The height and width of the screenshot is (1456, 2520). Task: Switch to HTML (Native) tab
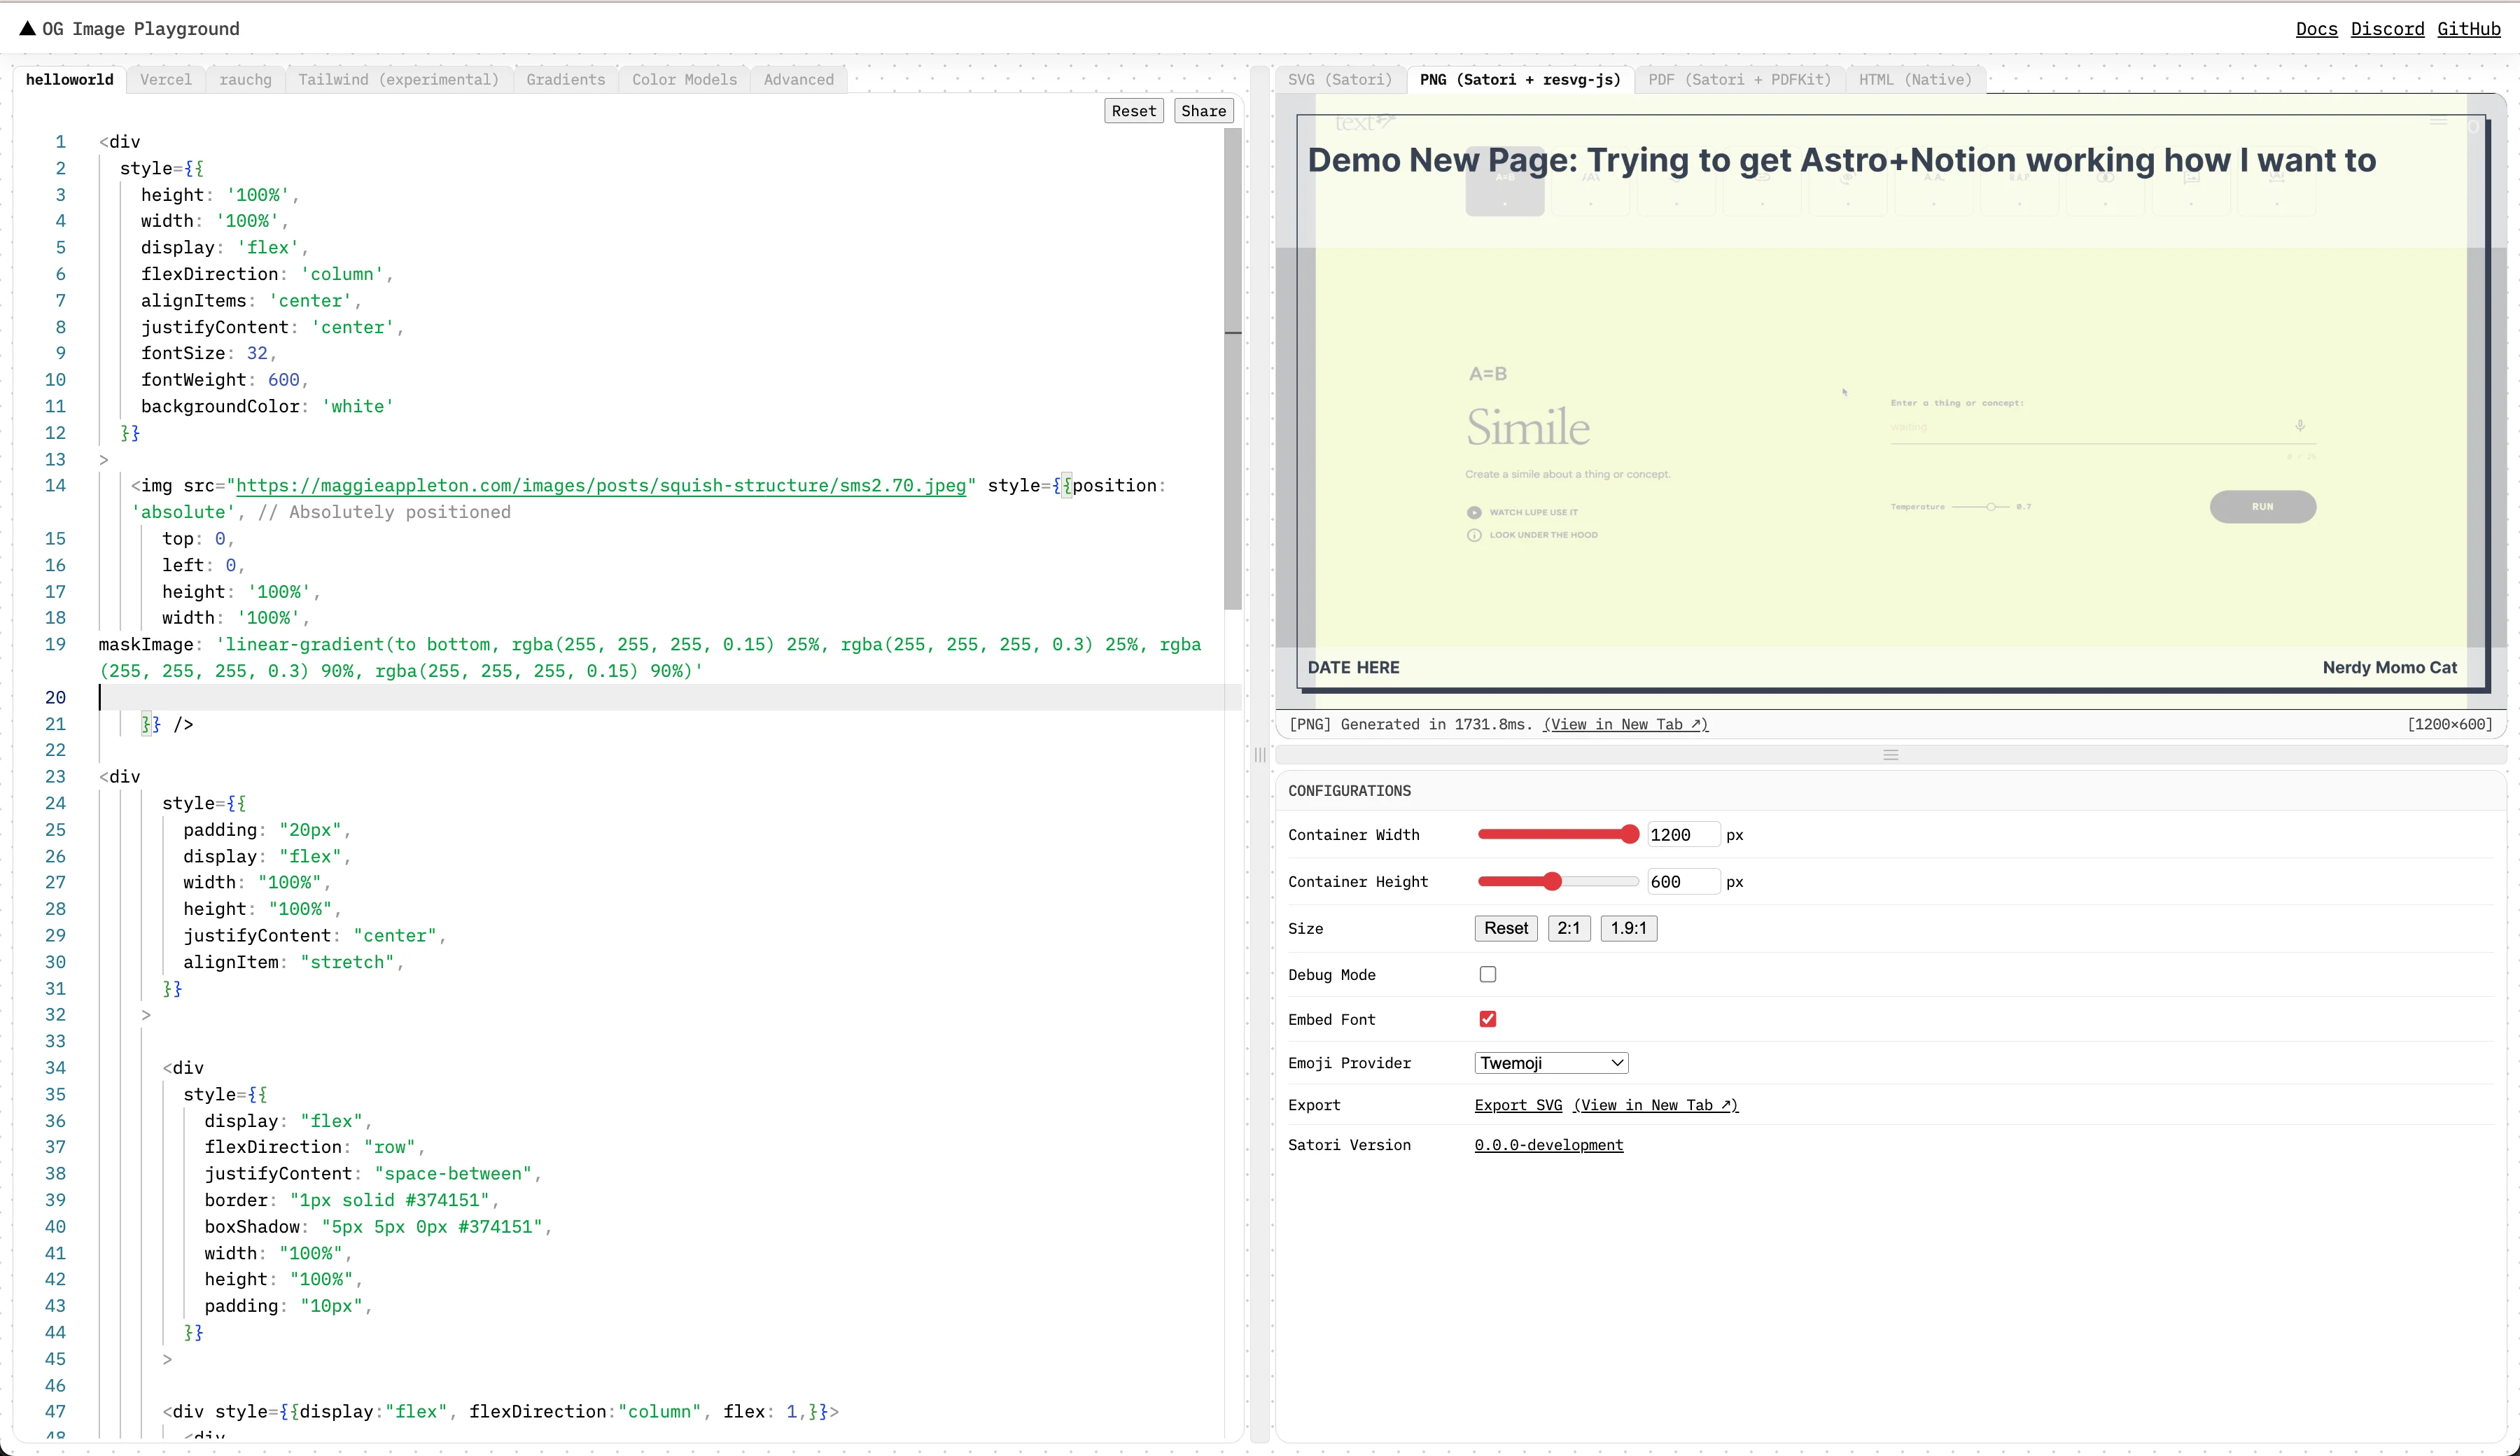point(1914,79)
